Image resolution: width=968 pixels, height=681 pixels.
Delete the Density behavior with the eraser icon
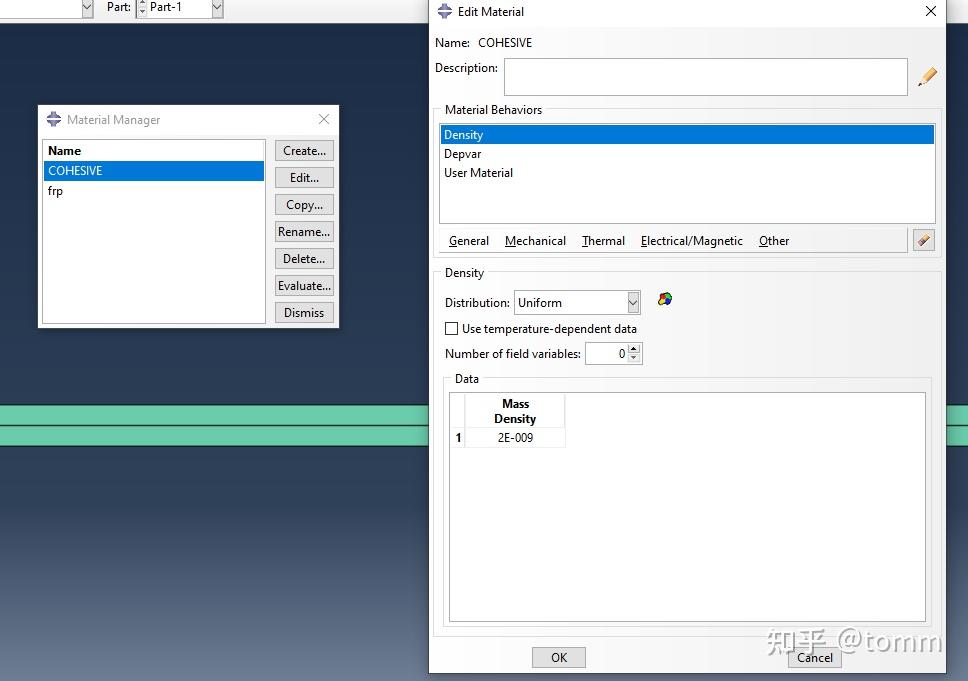coord(923,240)
